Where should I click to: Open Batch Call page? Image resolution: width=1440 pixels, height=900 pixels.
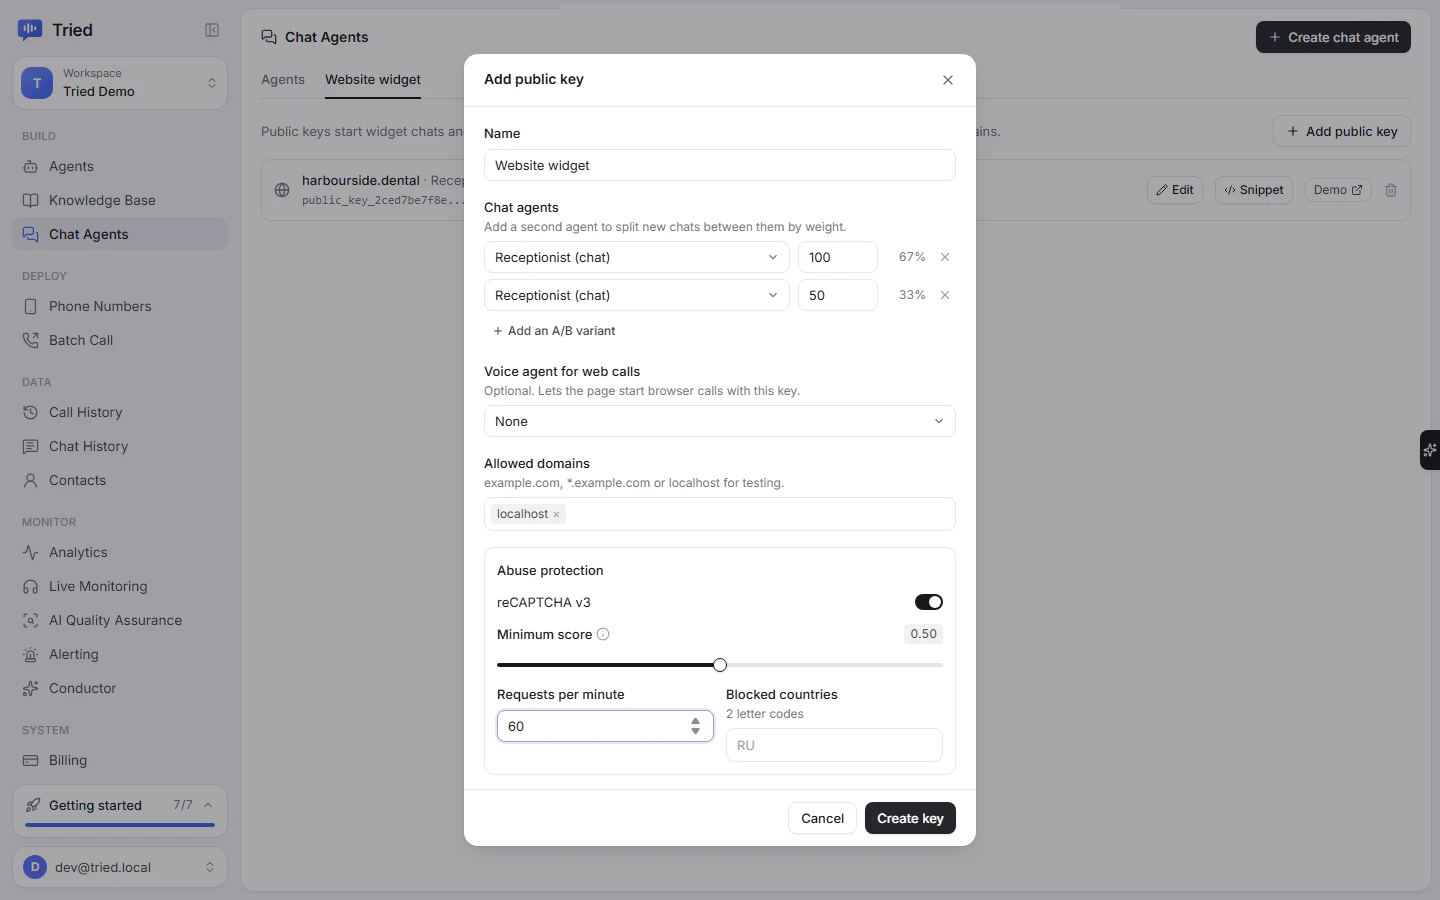120,340
